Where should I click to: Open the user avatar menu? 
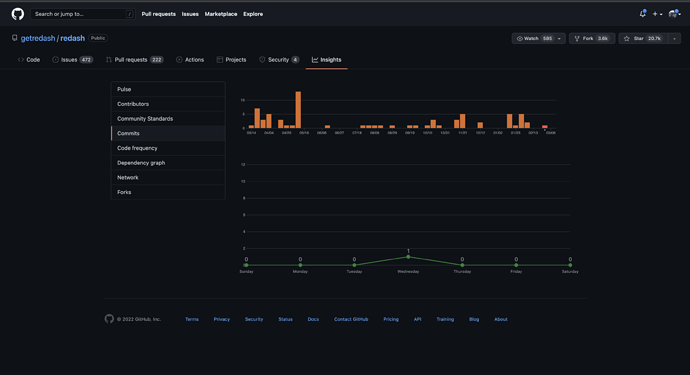click(674, 14)
